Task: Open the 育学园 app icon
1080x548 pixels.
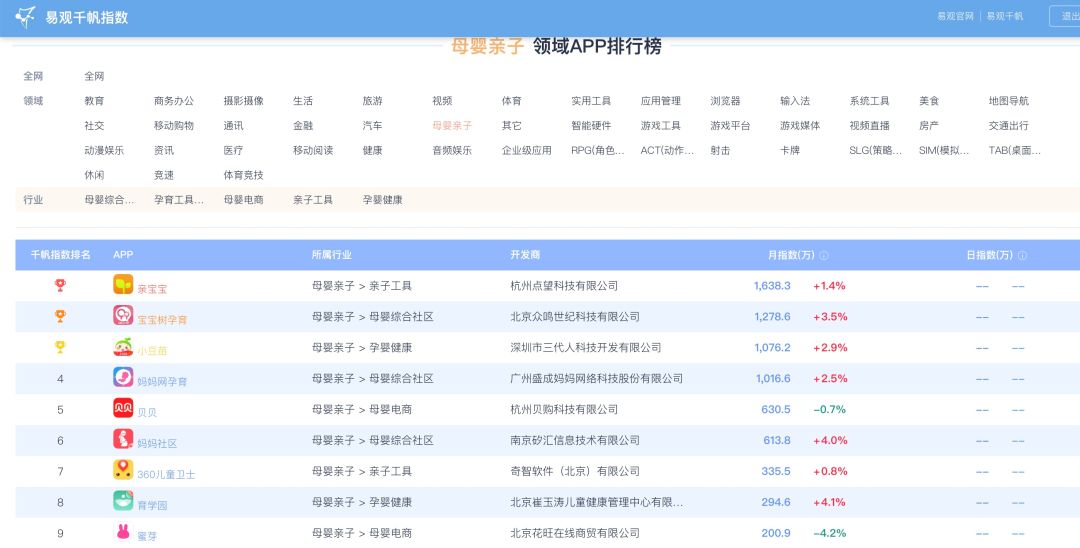Action: [123, 501]
